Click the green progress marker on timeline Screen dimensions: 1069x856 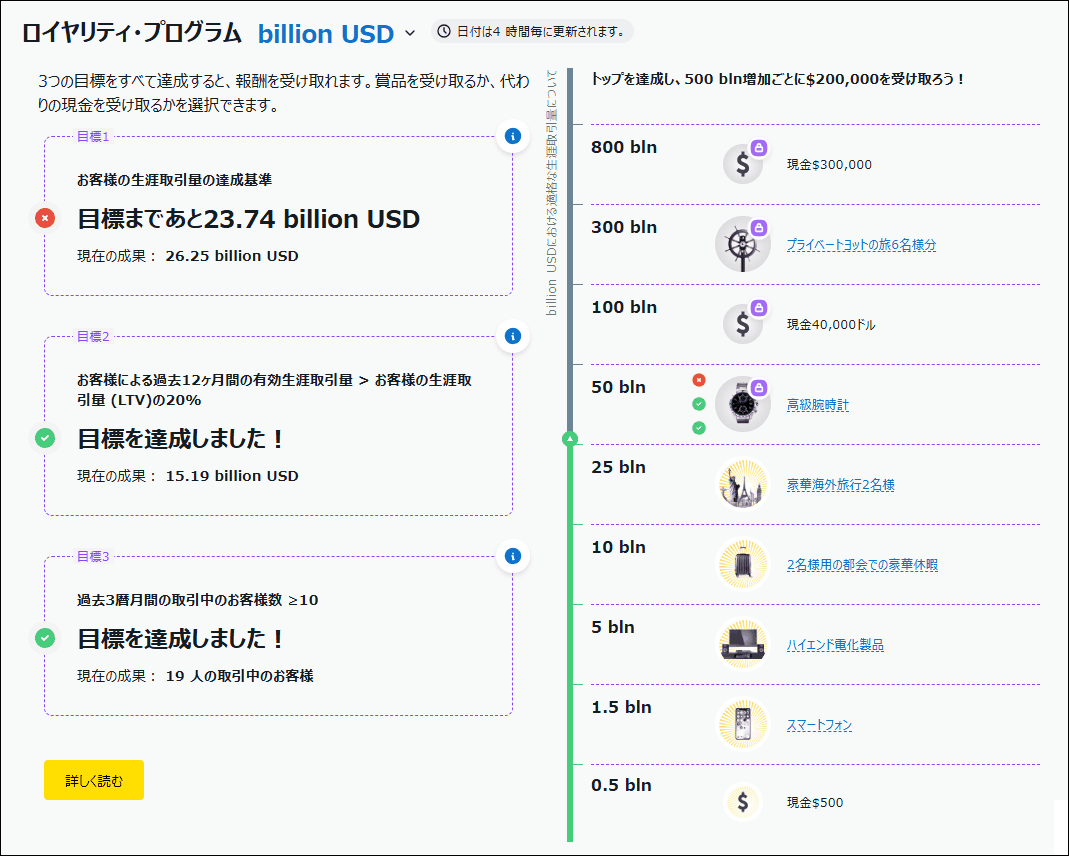pos(570,438)
